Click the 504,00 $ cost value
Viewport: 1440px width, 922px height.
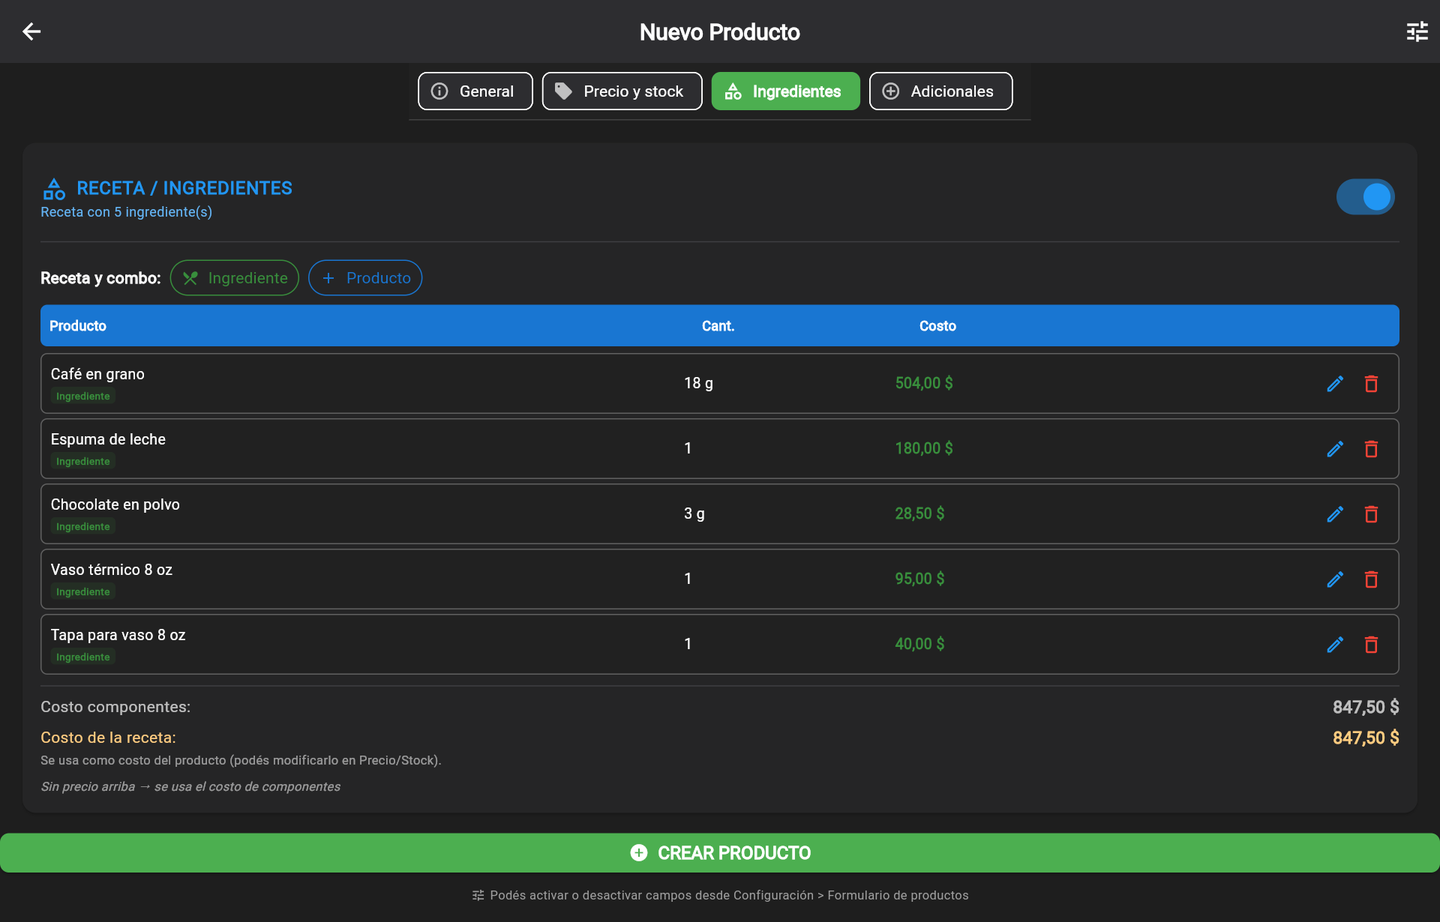924,383
